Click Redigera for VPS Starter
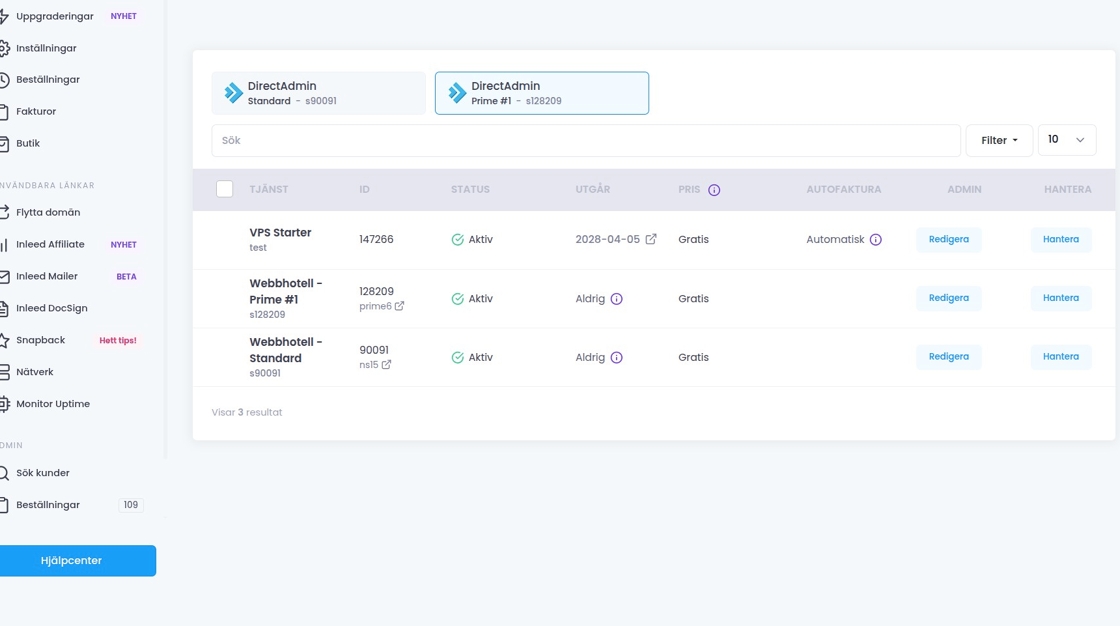Image resolution: width=1120 pixels, height=626 pixels. coord(948,240)
